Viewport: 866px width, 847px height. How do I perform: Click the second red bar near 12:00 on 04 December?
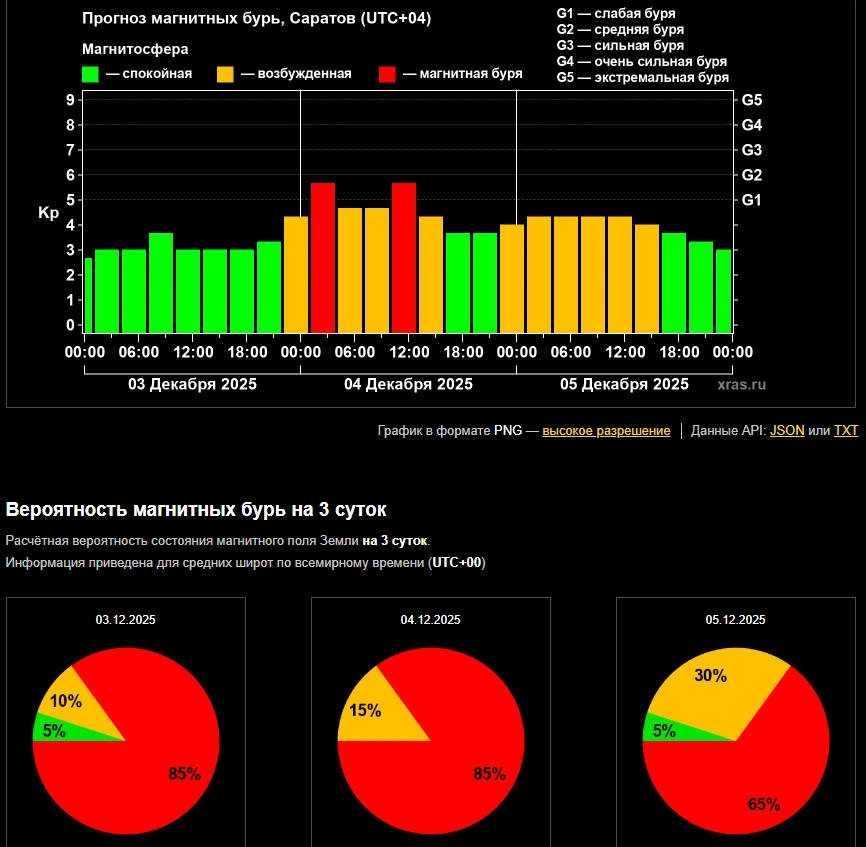coord(403,258)
